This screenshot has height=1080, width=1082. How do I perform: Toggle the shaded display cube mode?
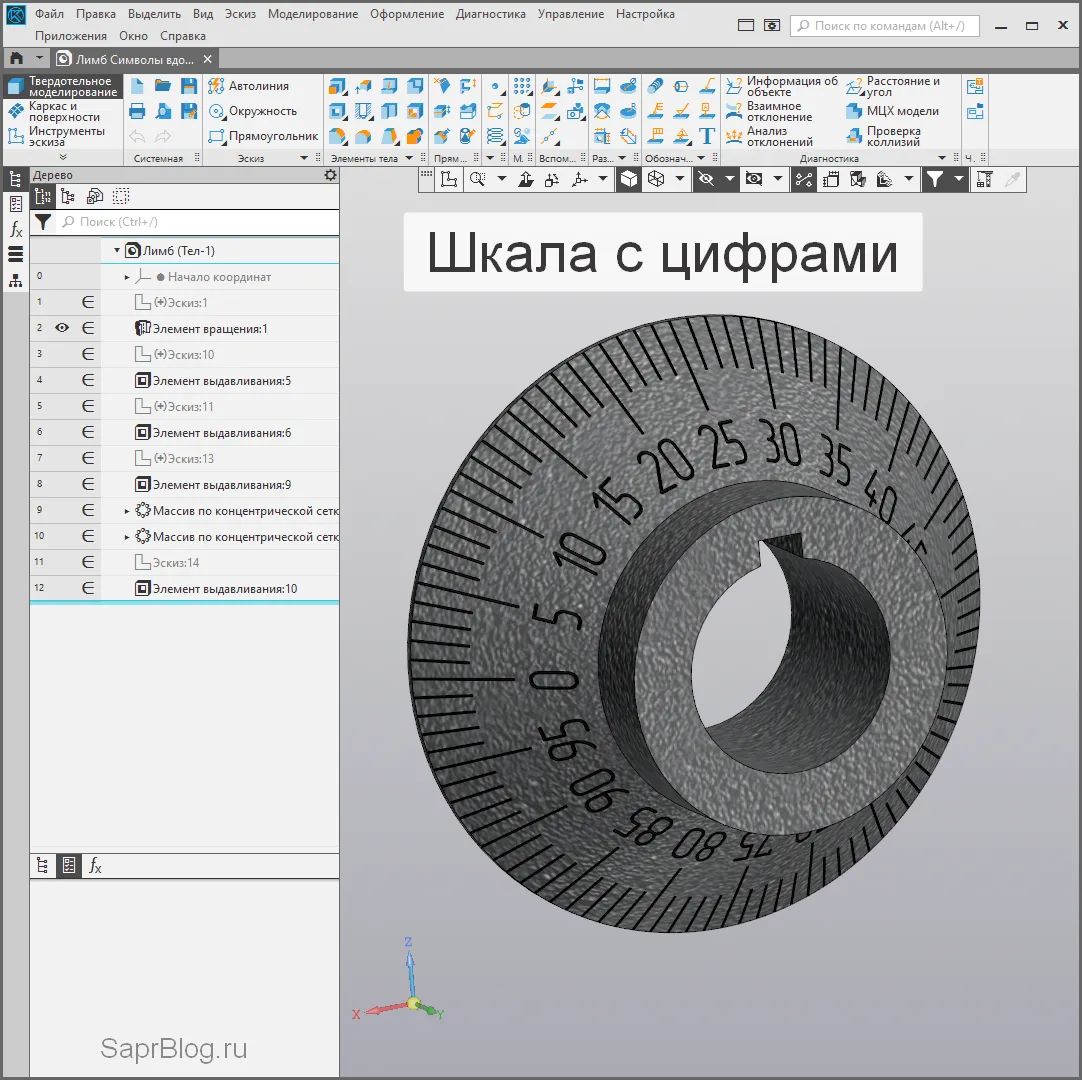[629, 179]
